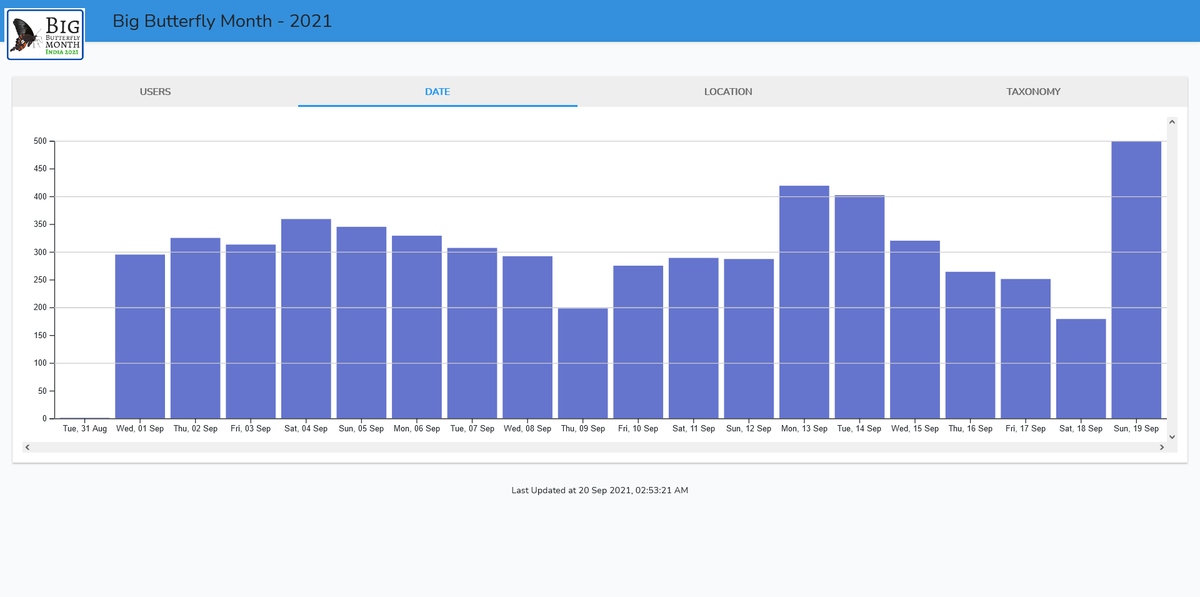The width and height of the screenshot is (1200, 597).
Task: Select the Sat, 18 Sep bar
Action: tap(1081, 368)
